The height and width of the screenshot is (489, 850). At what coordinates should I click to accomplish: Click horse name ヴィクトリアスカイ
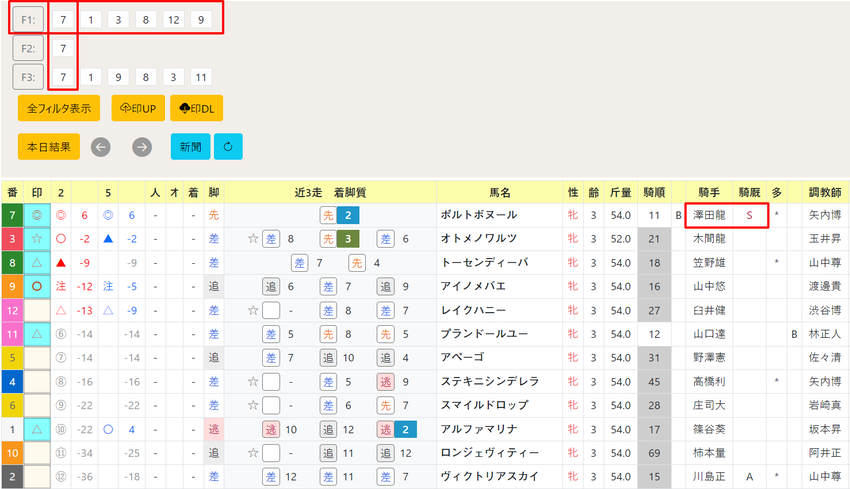pos(490,477)
